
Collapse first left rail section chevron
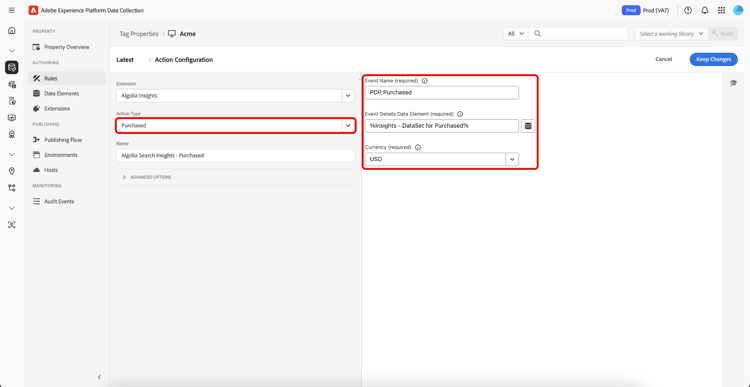[12, 51]
